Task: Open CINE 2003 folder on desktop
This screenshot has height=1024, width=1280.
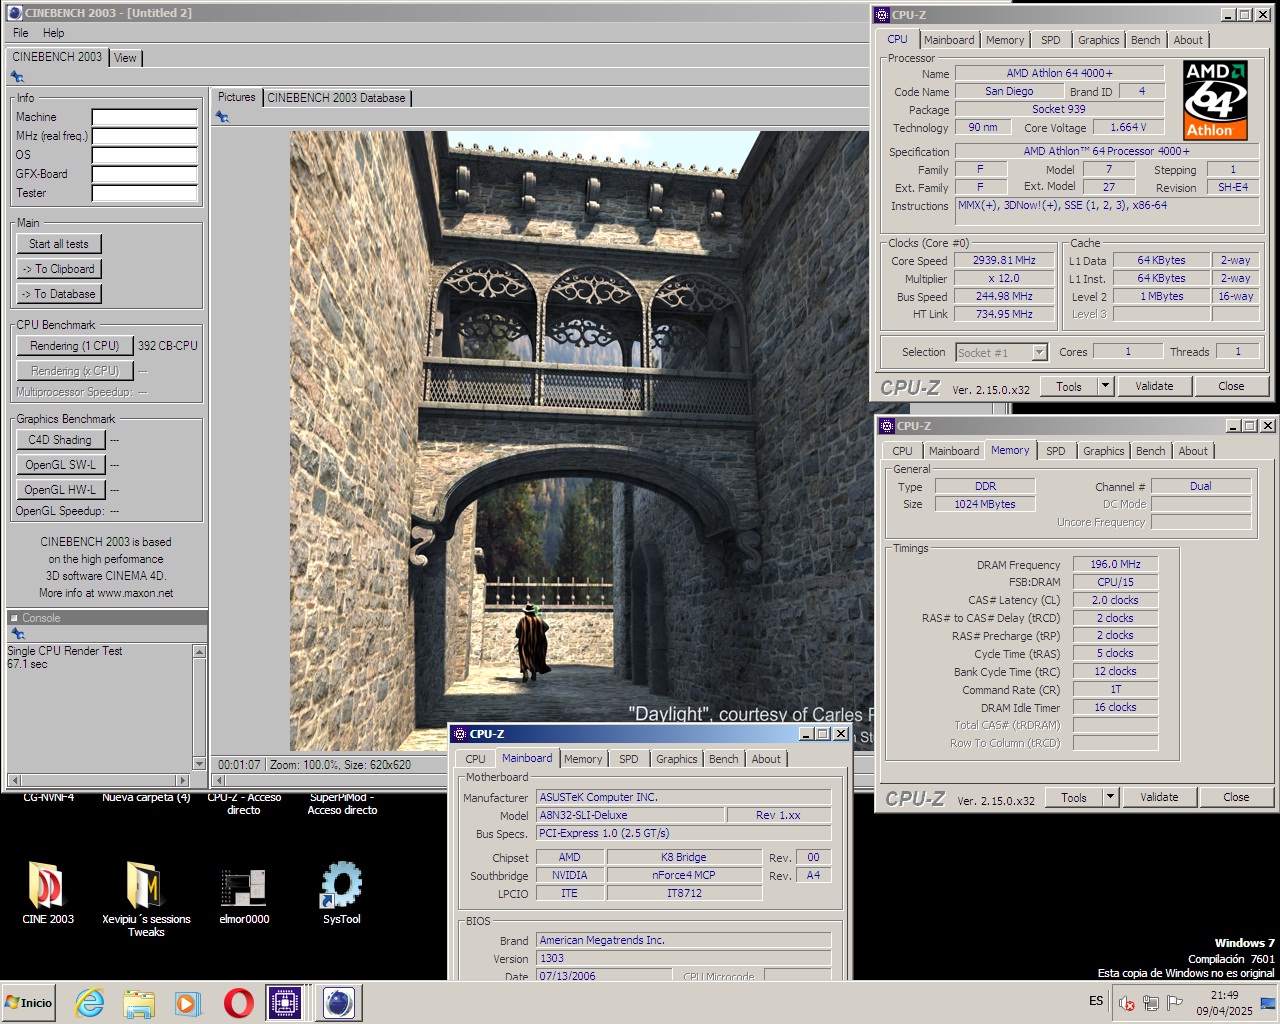Action: coord(47,885)
